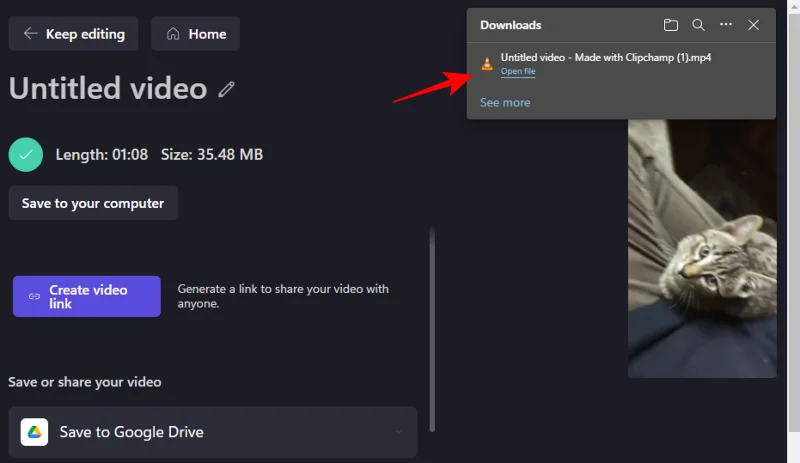The height and width of the screenshot is (463, 800).
Task: Click the Untitled video title text
Action: (x=108, y=88)
